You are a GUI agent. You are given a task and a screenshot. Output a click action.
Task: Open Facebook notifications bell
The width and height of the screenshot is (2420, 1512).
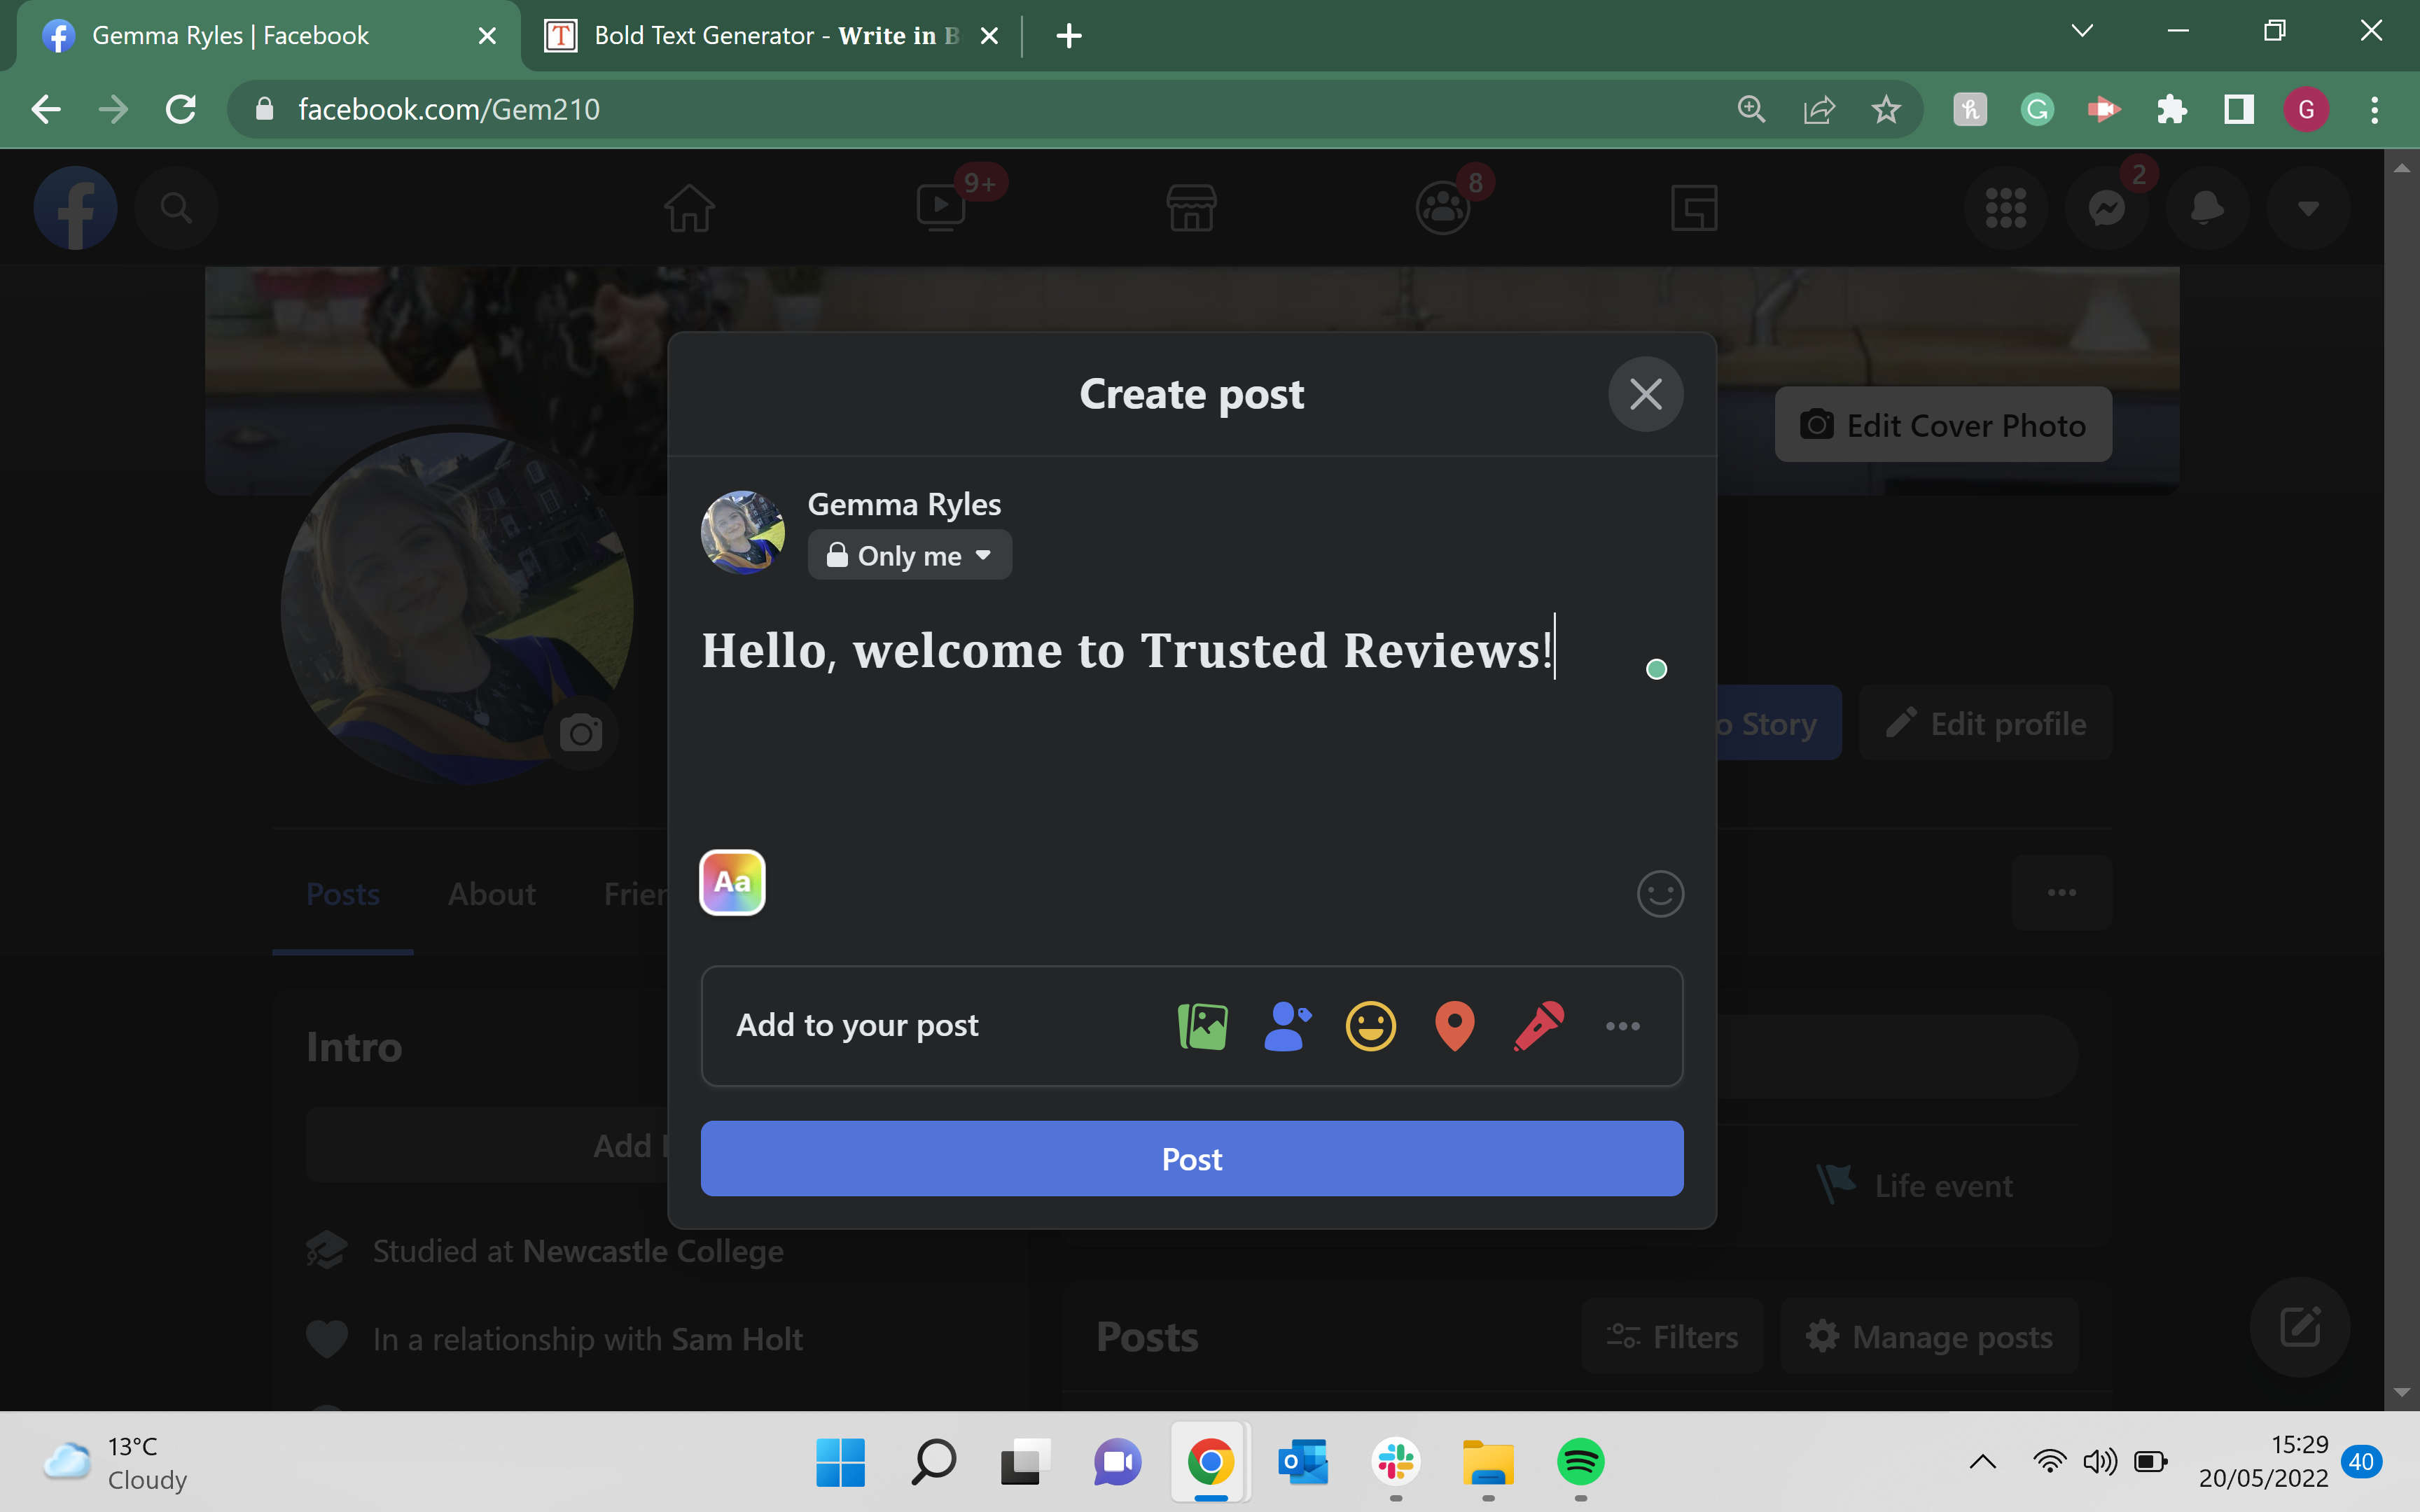pyautogui.click(x=2207, y=208)
